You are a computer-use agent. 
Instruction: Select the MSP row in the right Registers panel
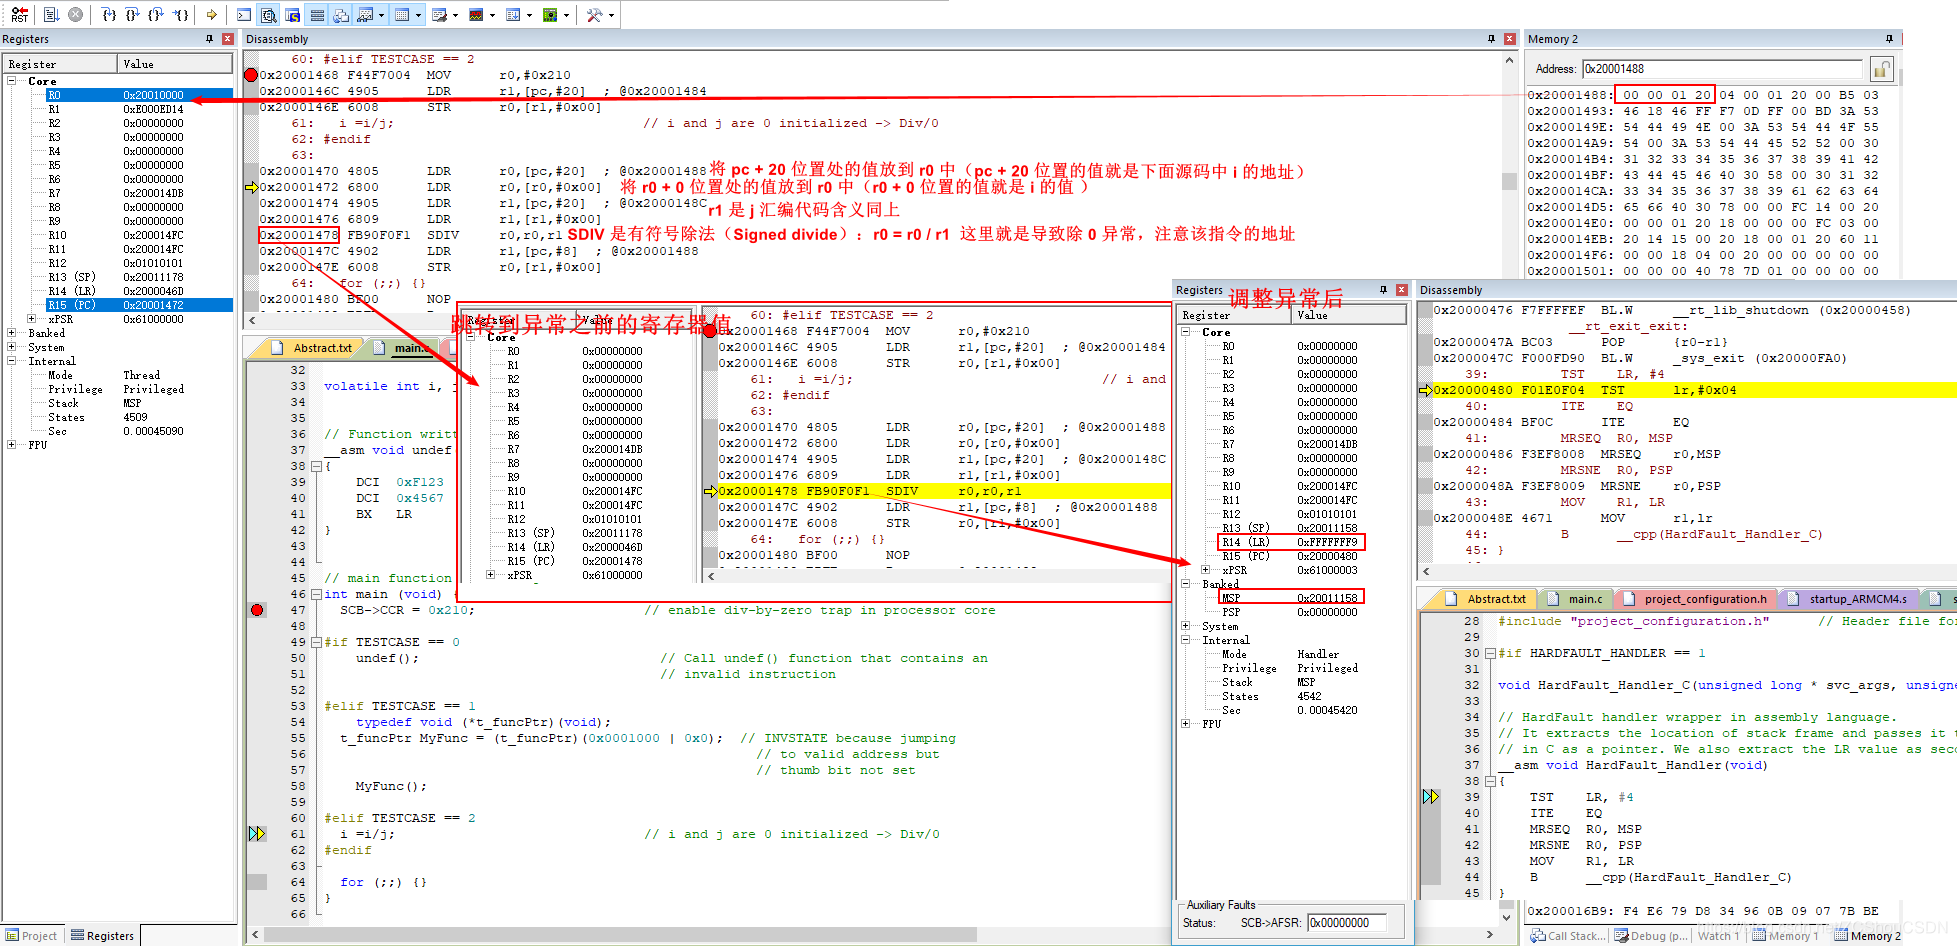(x=1292, y=598)
